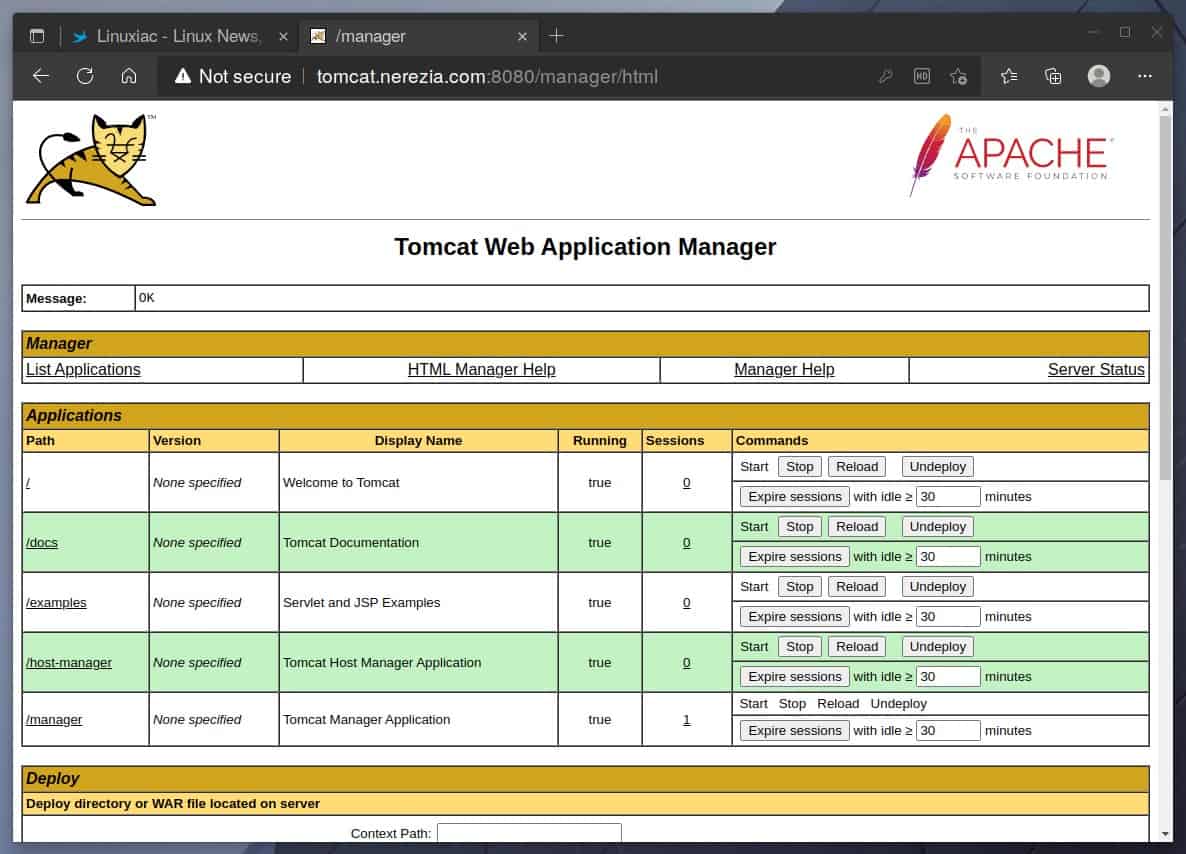Open the Server Status link
The image size is (1186, 854).
click(1095, 369)
